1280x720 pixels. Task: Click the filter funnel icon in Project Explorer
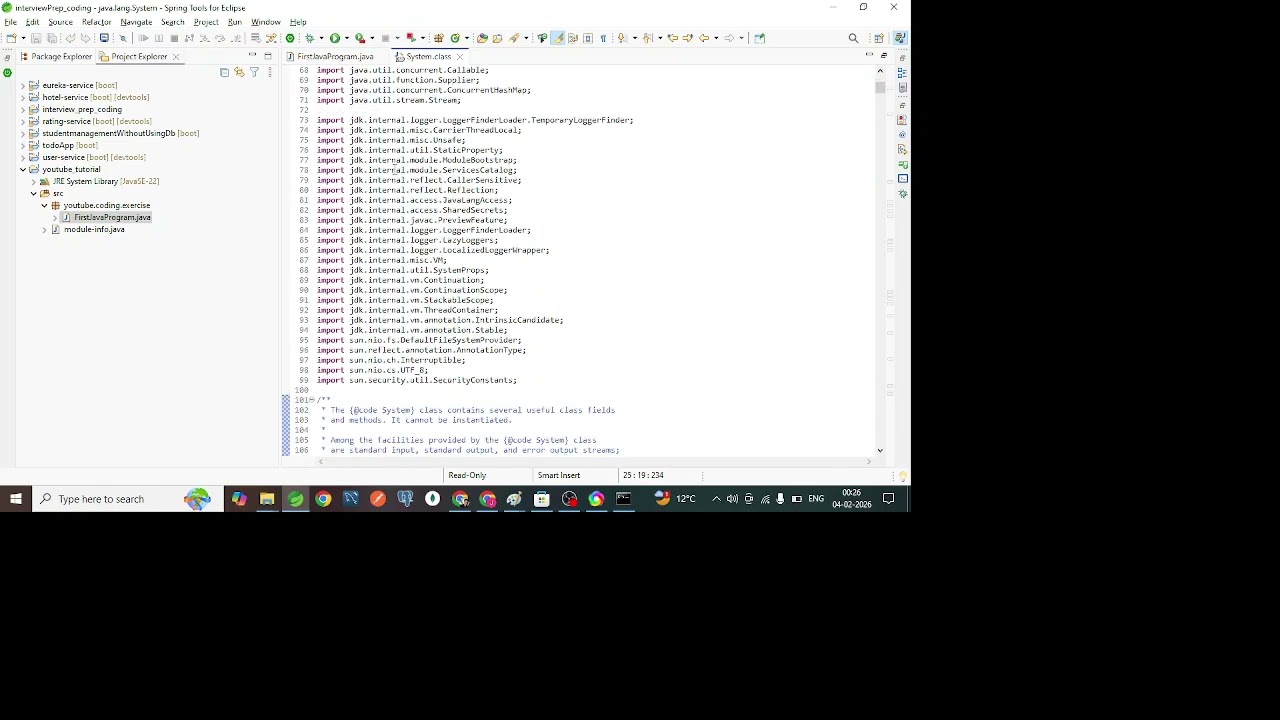(x=254, y=72)
